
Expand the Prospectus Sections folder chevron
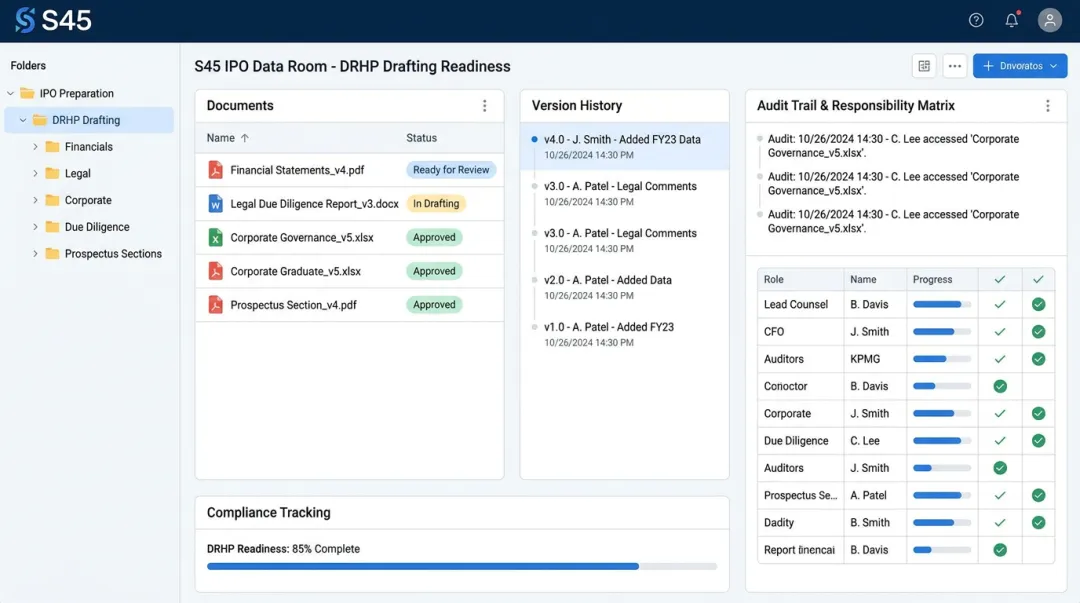35,254
